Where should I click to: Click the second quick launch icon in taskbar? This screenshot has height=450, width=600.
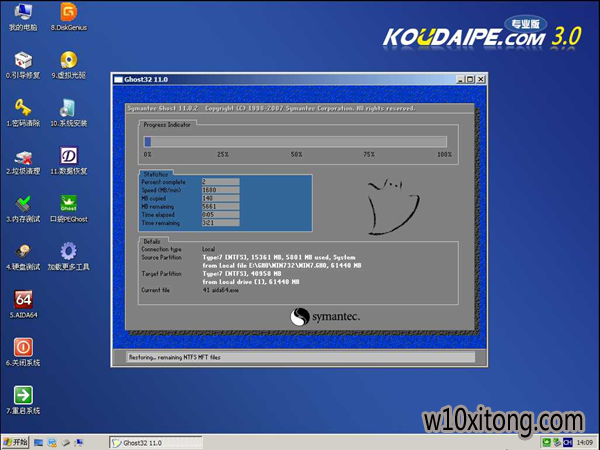(x=52, y=443)
